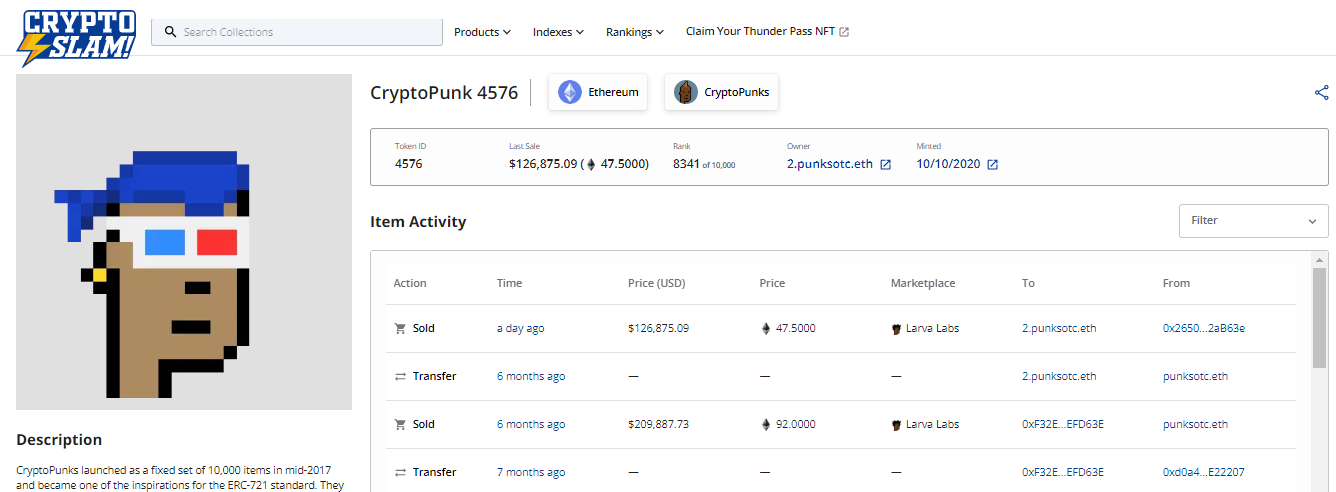Click 0xF32E...EFD63E in 7 months ago row
The image size is (1336, 492).
1063,472
